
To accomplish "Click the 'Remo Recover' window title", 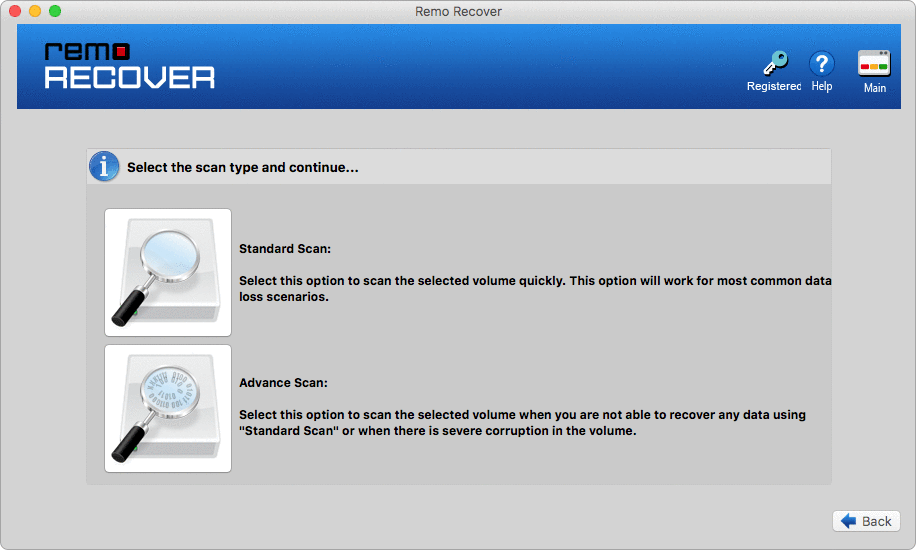I will [x=458, y=12].
